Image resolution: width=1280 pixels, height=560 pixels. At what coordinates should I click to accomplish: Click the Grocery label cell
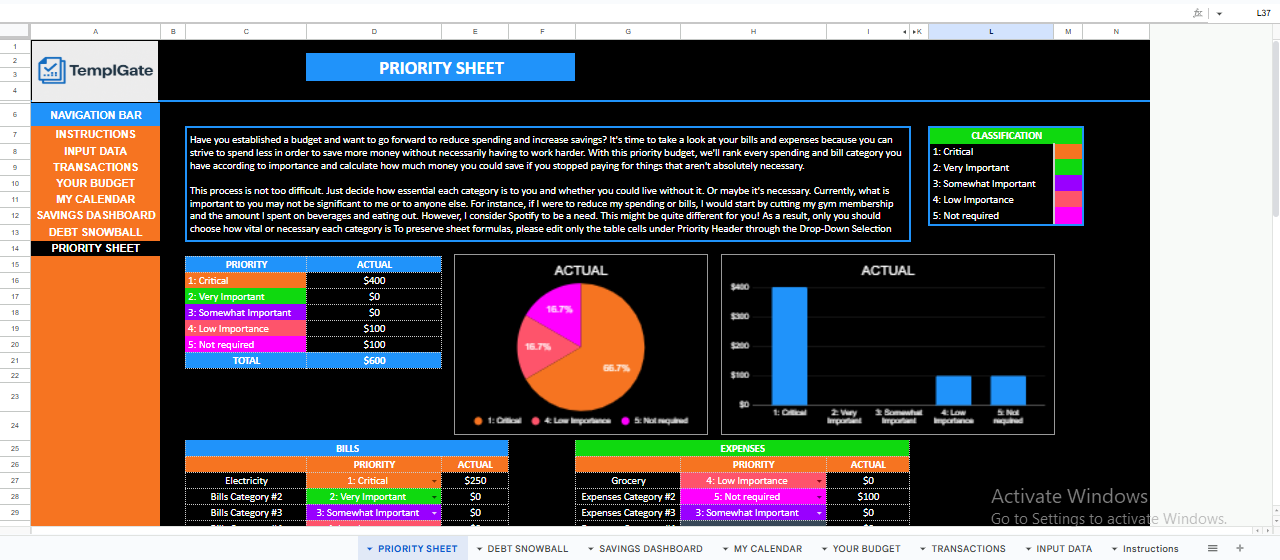tap(628, 481)
